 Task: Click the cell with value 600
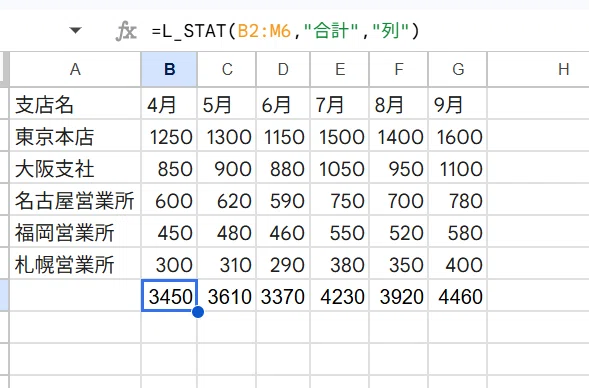(x=169, y=199)
